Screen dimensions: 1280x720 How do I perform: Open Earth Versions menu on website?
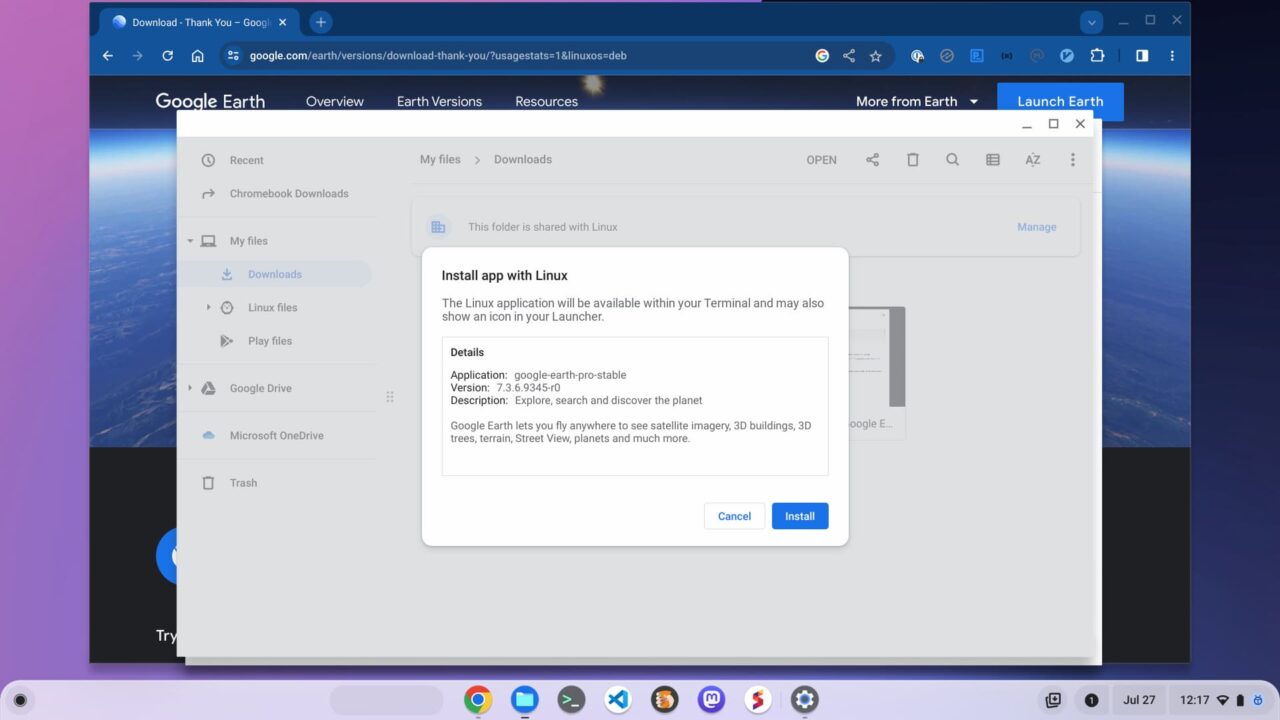pos(439,101)
